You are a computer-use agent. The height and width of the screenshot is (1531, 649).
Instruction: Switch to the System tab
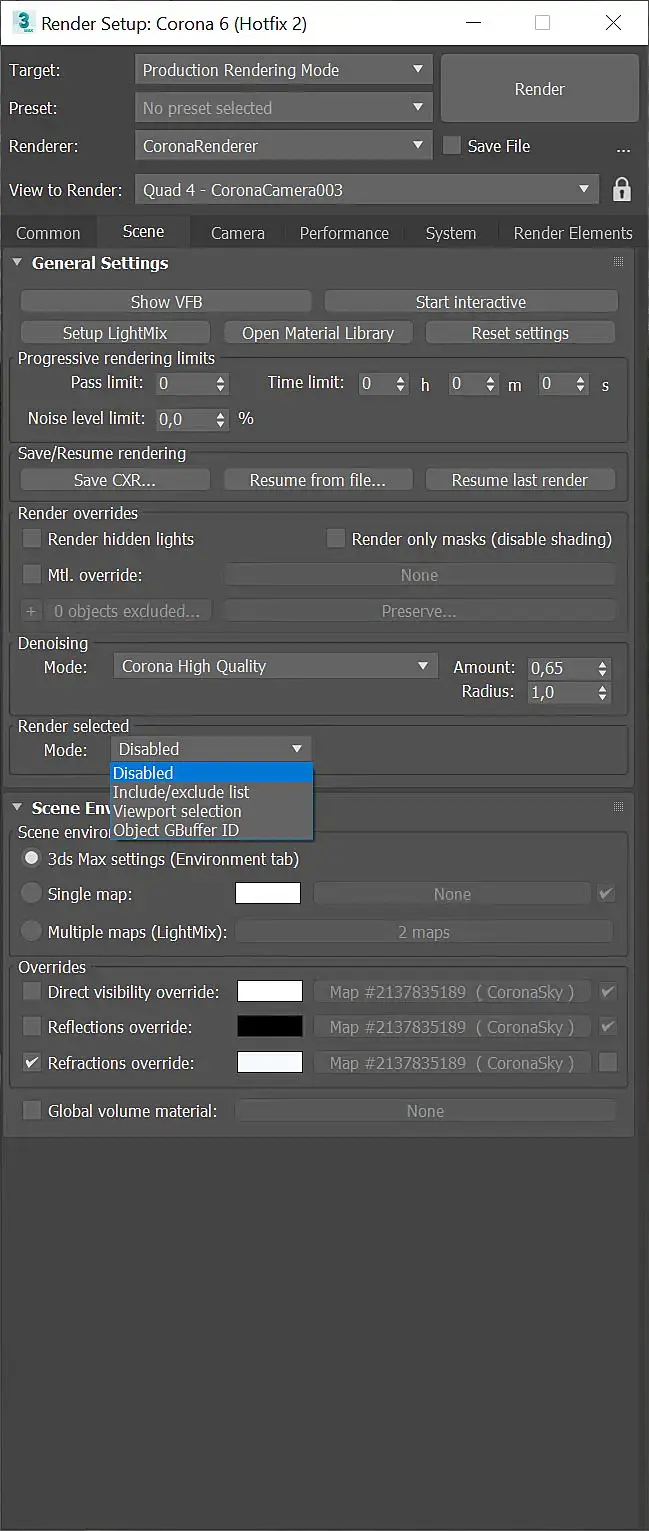[451, 233]
